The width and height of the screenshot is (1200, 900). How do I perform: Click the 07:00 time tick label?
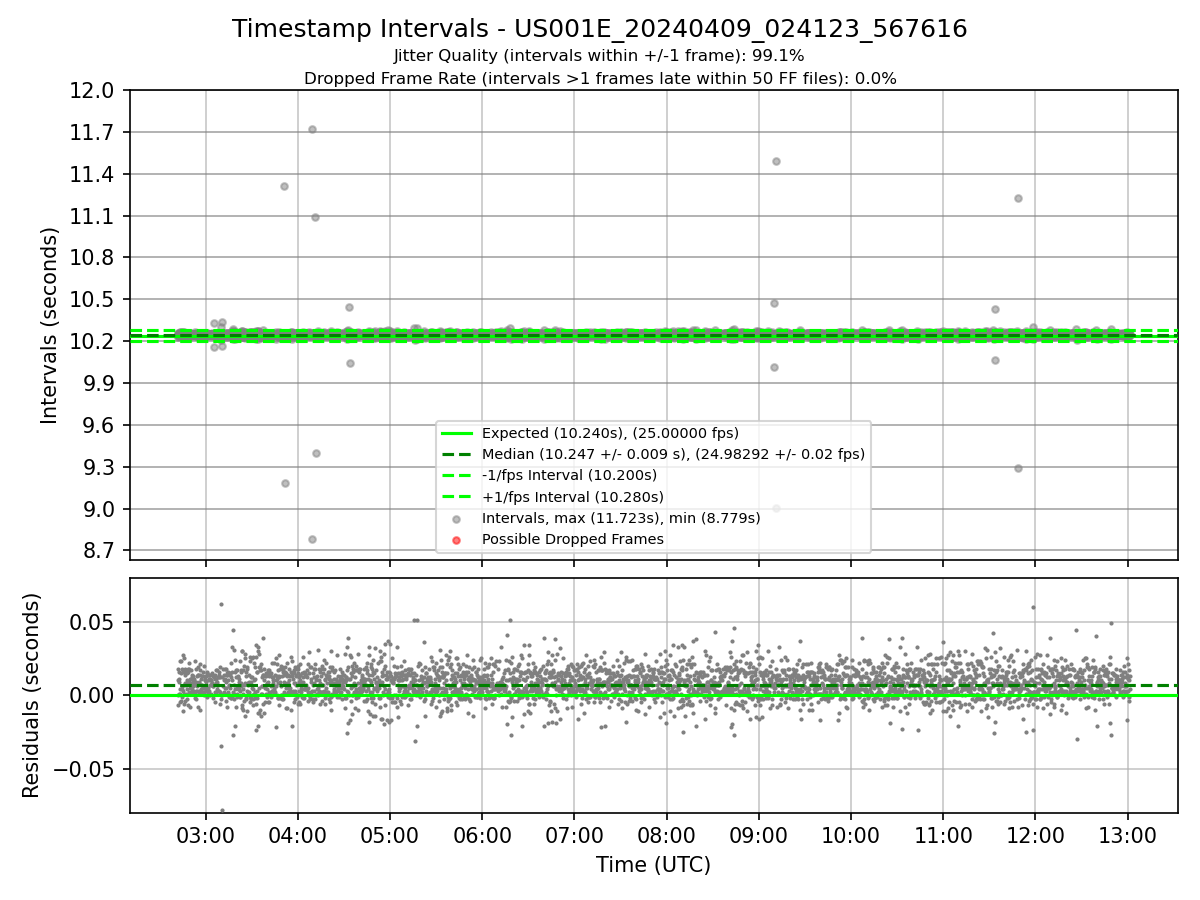point(575,835)
